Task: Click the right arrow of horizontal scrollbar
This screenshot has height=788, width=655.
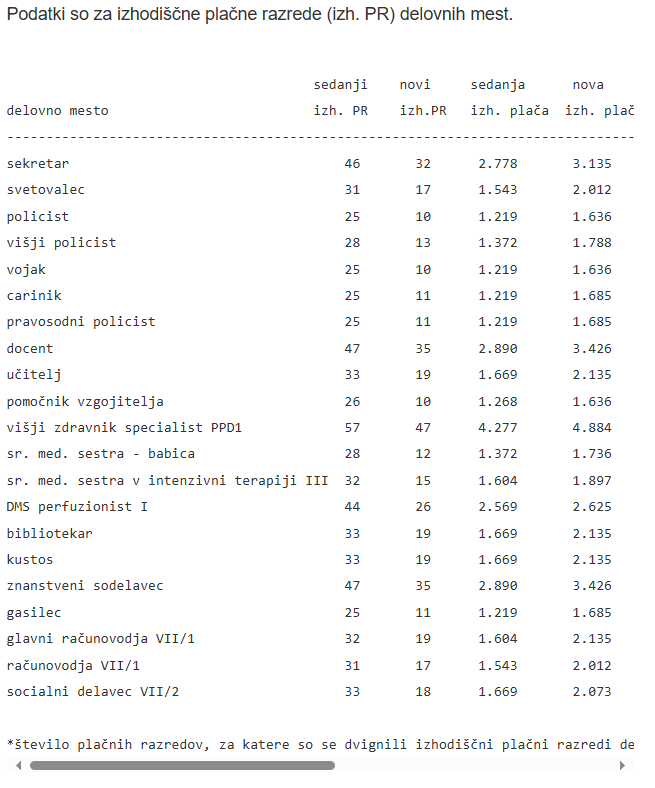Action: click(x=622, y=765)
